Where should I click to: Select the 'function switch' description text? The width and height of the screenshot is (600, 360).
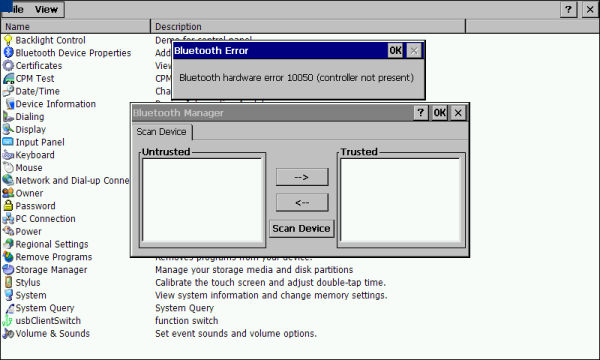point(187,321)
